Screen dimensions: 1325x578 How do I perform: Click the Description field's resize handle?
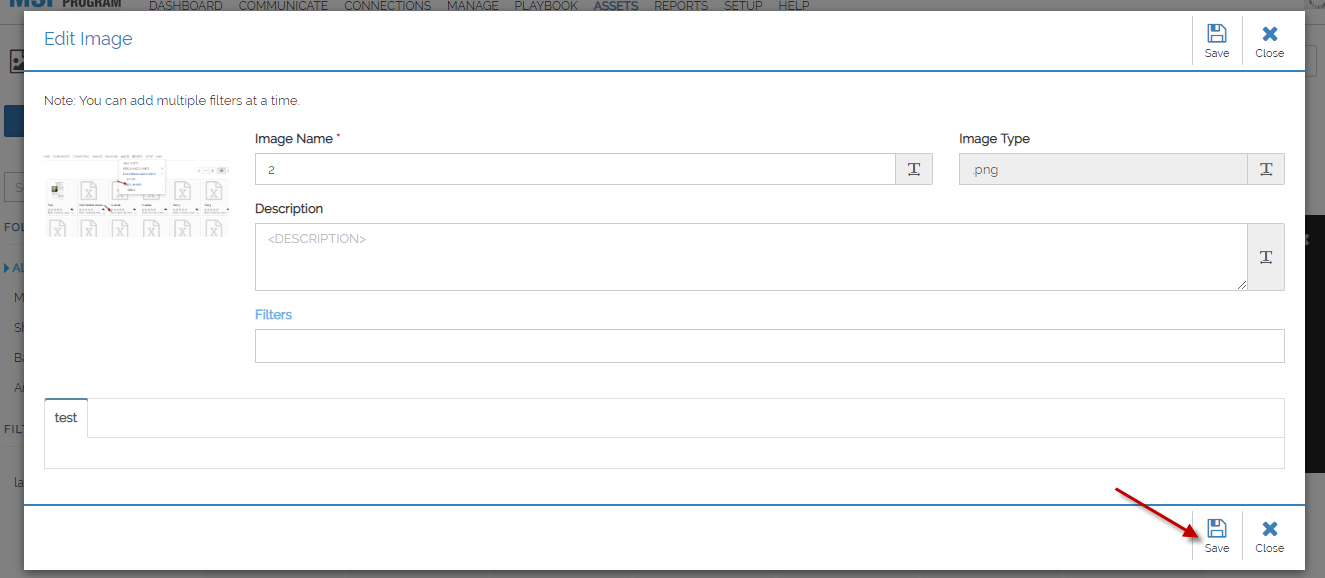coord(1242,285)
